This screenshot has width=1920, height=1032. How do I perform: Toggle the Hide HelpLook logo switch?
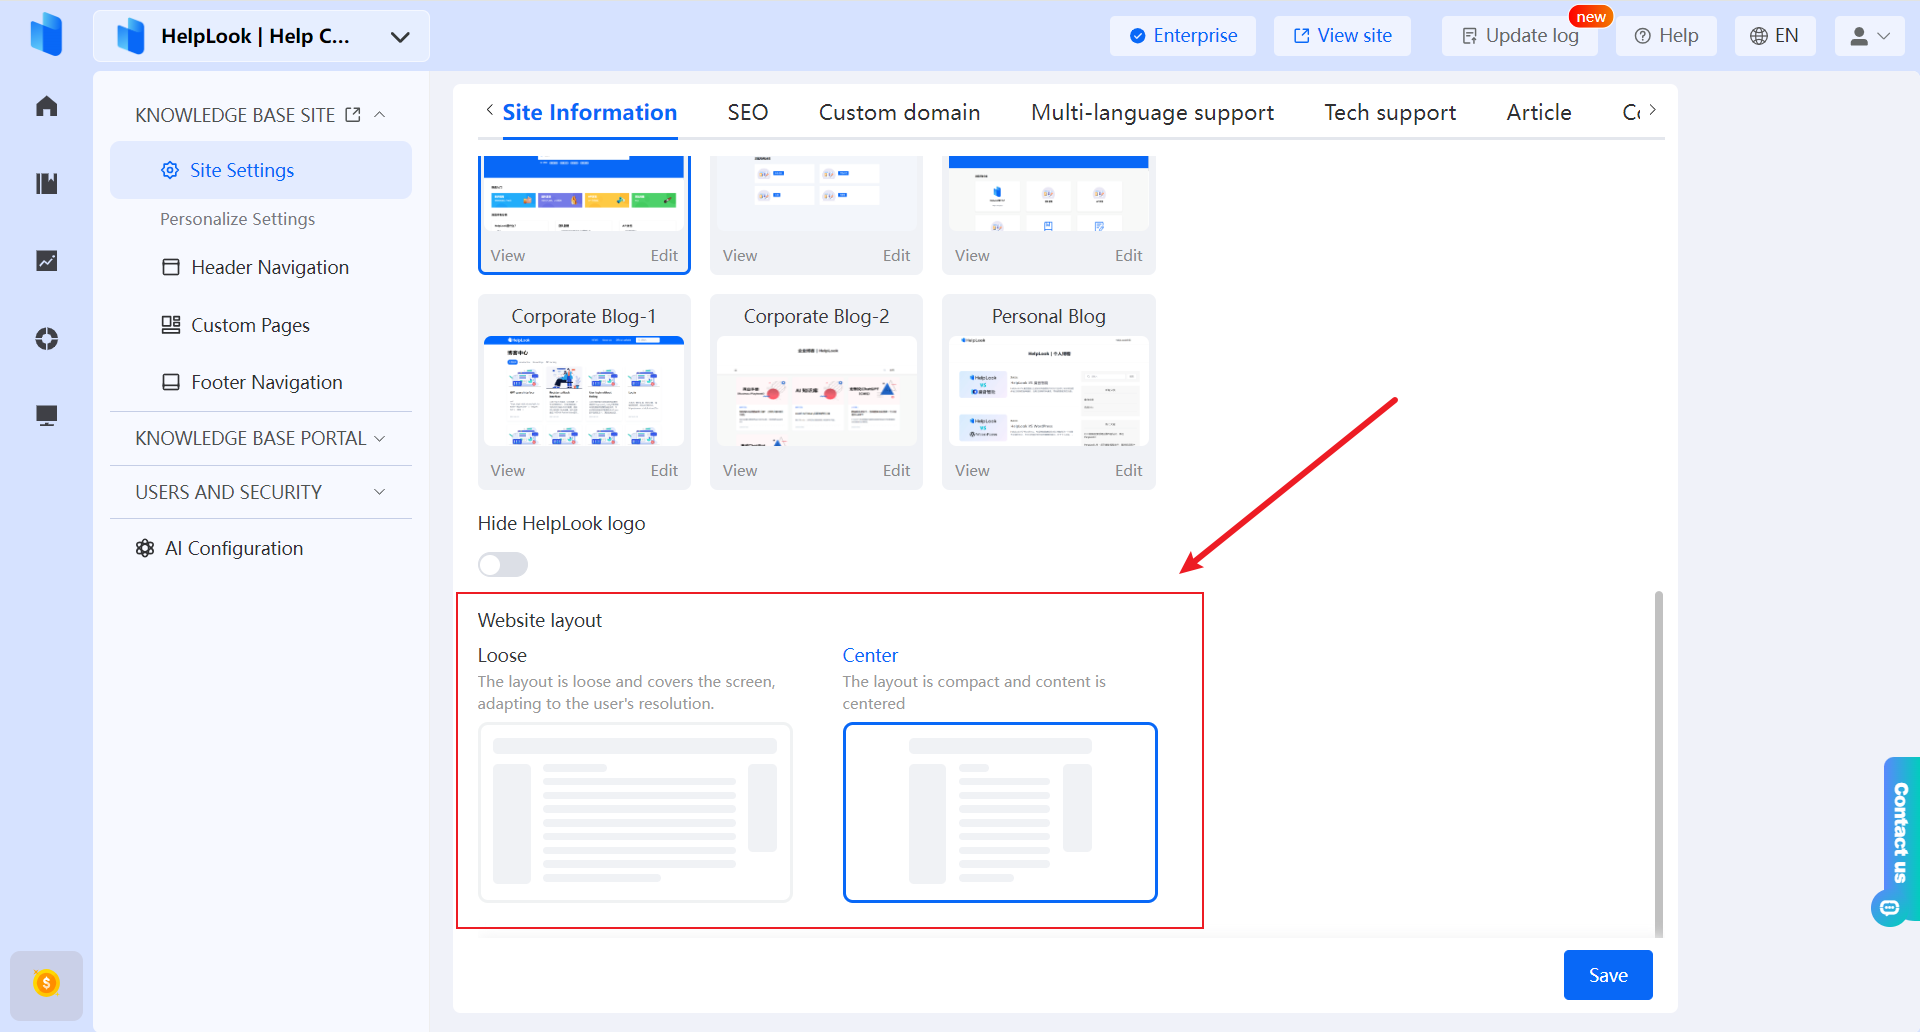tap(503, 565)
